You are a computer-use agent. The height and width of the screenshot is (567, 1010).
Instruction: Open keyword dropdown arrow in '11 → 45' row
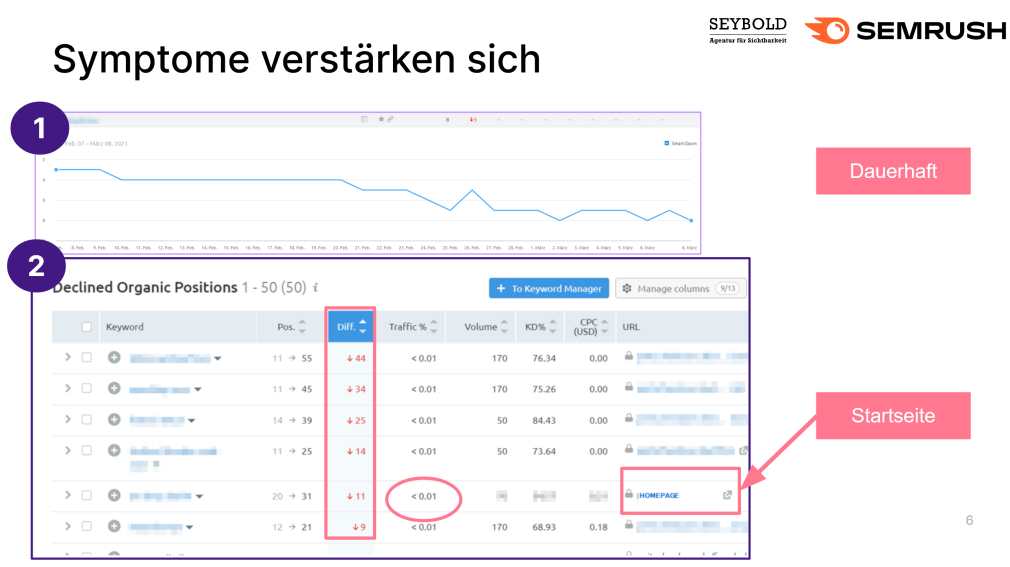[198, 389]
